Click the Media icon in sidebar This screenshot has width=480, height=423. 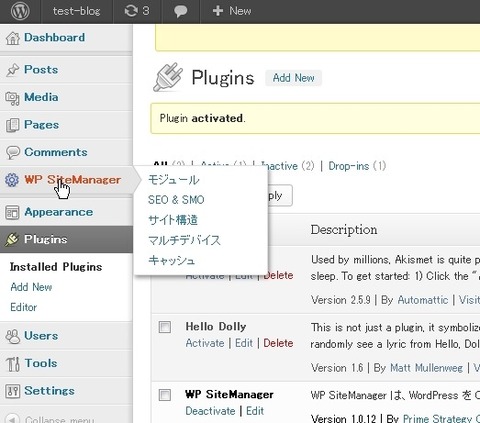pos(13,98)
